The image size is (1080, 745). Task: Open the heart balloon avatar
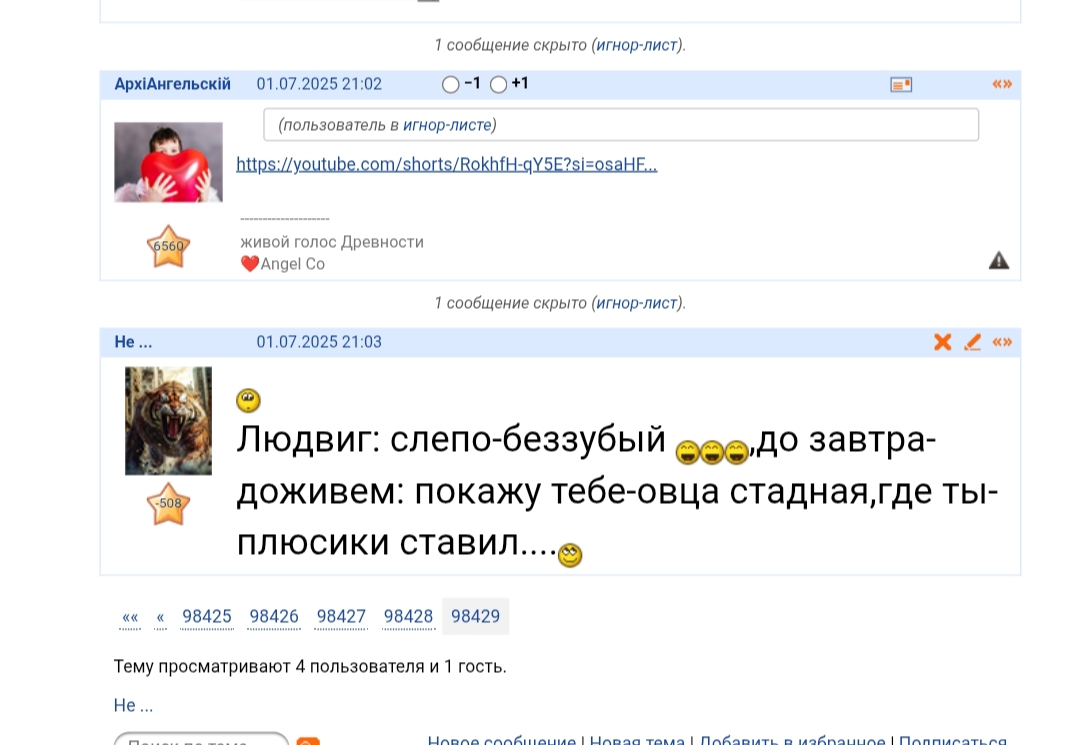[168, 162]
